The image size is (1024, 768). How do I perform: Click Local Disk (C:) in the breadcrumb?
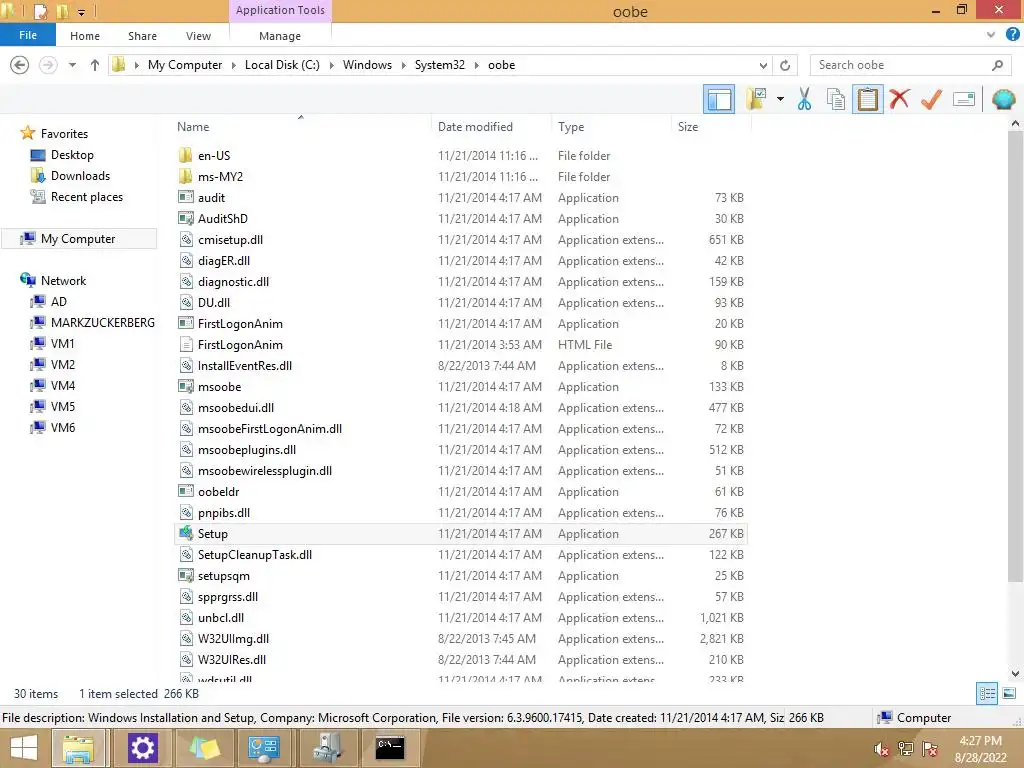[x=282, y=65]
